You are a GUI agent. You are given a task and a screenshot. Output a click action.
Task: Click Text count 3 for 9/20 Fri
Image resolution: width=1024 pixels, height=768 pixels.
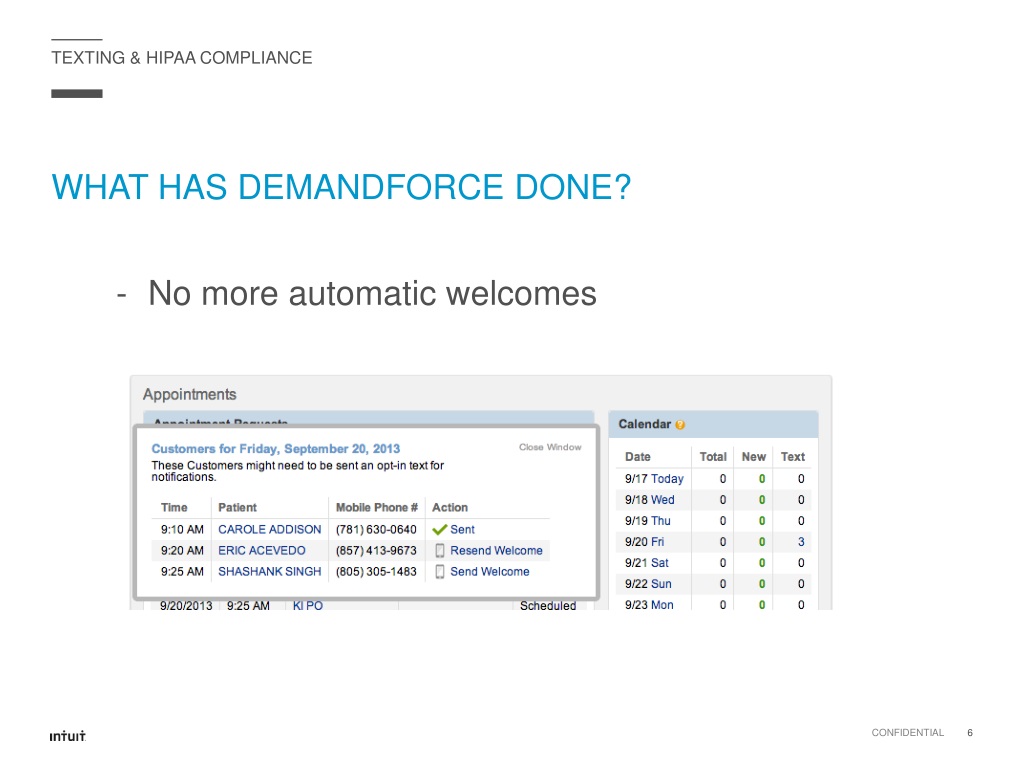click(x=801, y=541)
